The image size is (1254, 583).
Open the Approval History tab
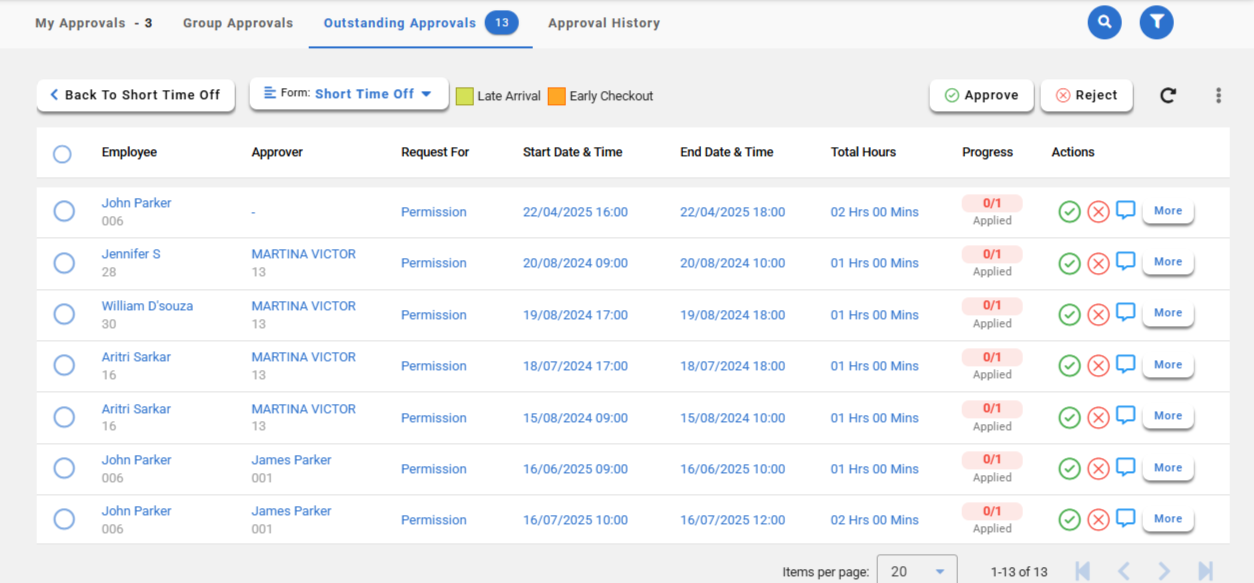(x=604, y=23)
